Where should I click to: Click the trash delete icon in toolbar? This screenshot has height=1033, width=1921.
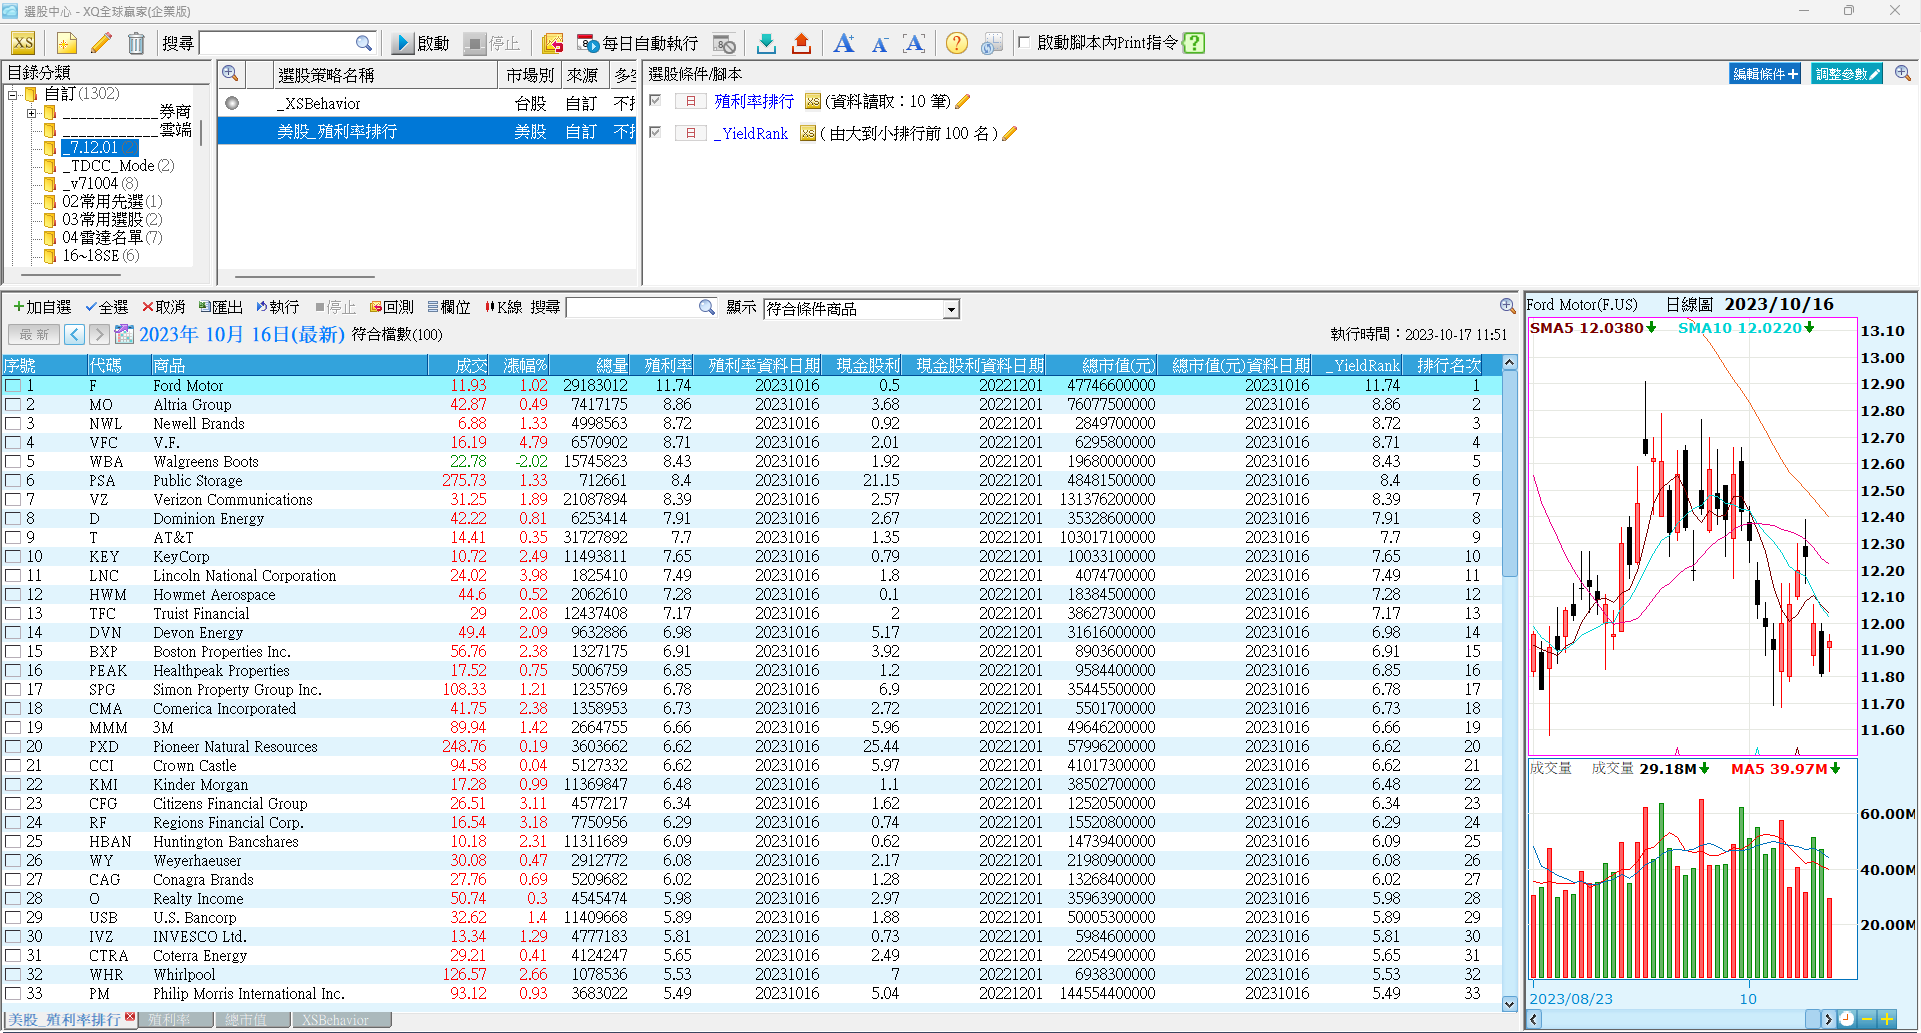click(136, 43)
